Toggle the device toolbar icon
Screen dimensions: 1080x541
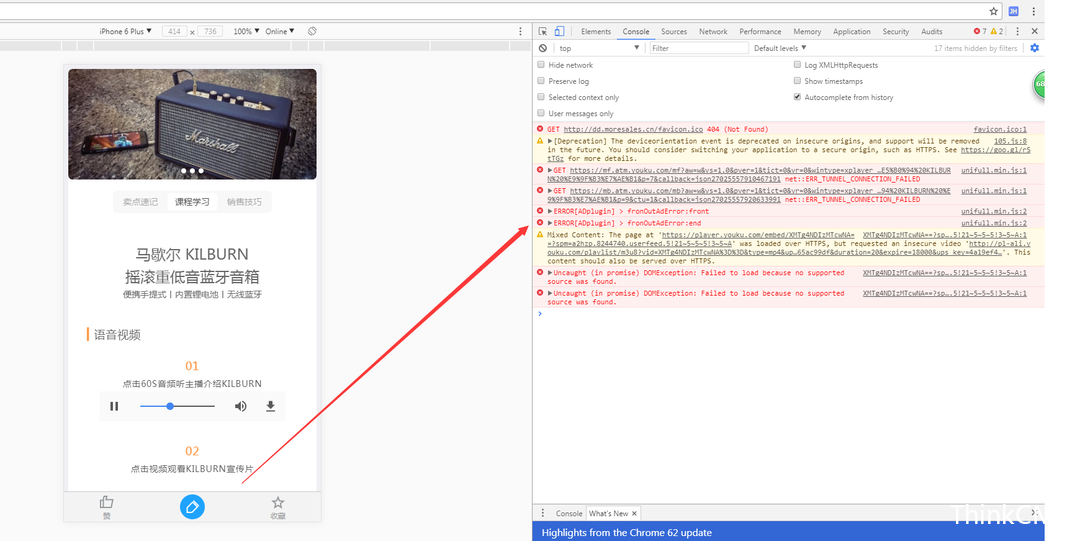pos(559,31)
